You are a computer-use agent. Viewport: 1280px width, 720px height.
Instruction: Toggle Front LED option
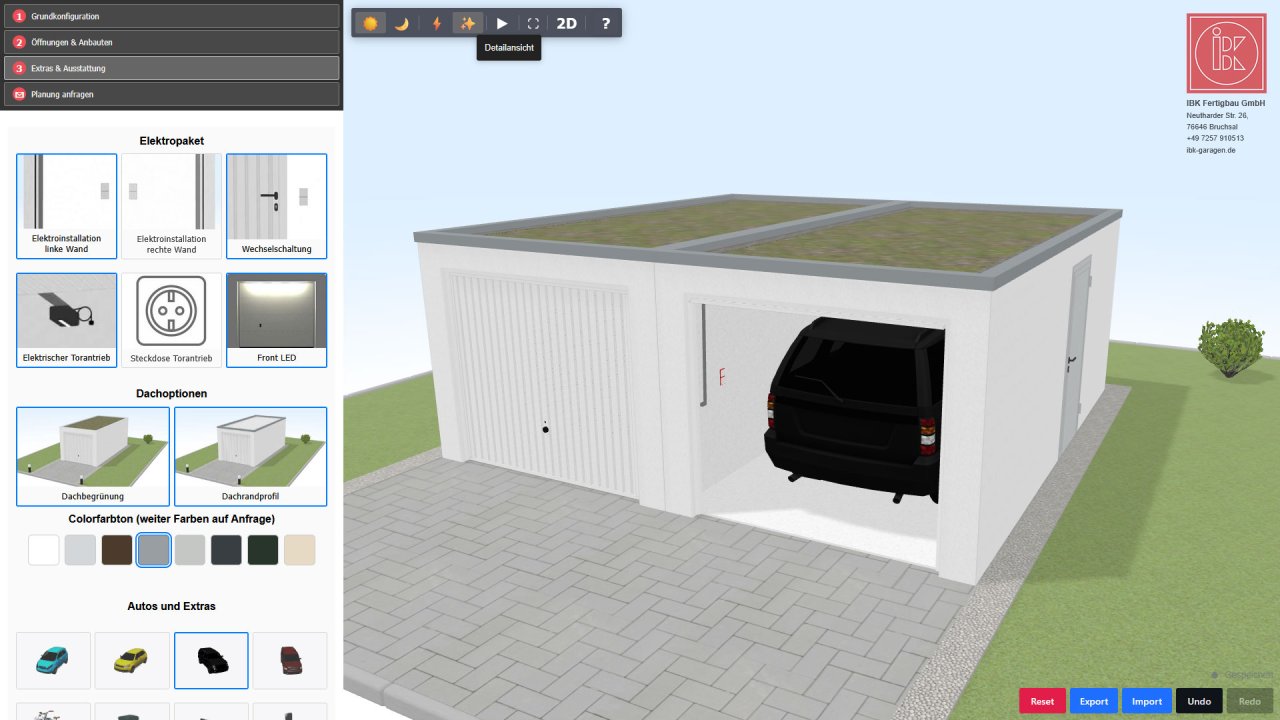tap(276, 320)
